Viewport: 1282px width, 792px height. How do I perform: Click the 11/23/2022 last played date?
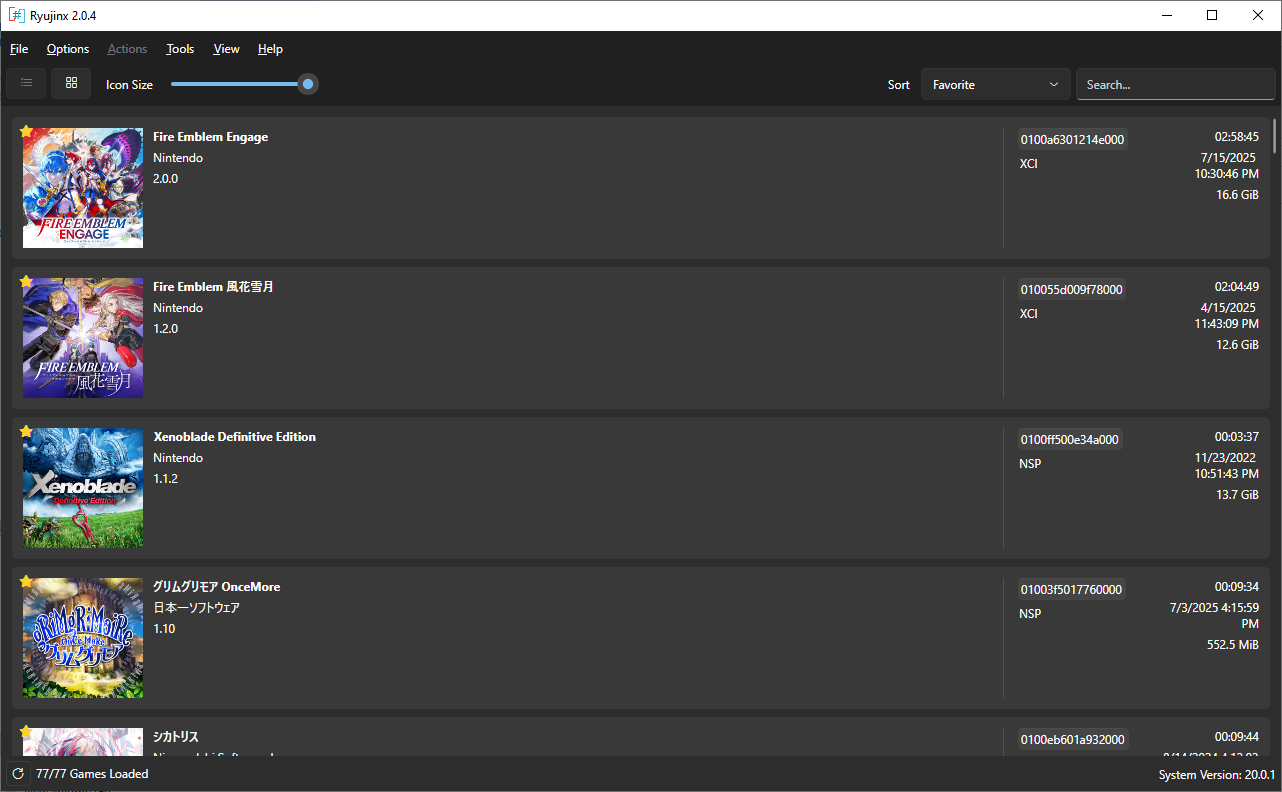tap(1227, 466)
